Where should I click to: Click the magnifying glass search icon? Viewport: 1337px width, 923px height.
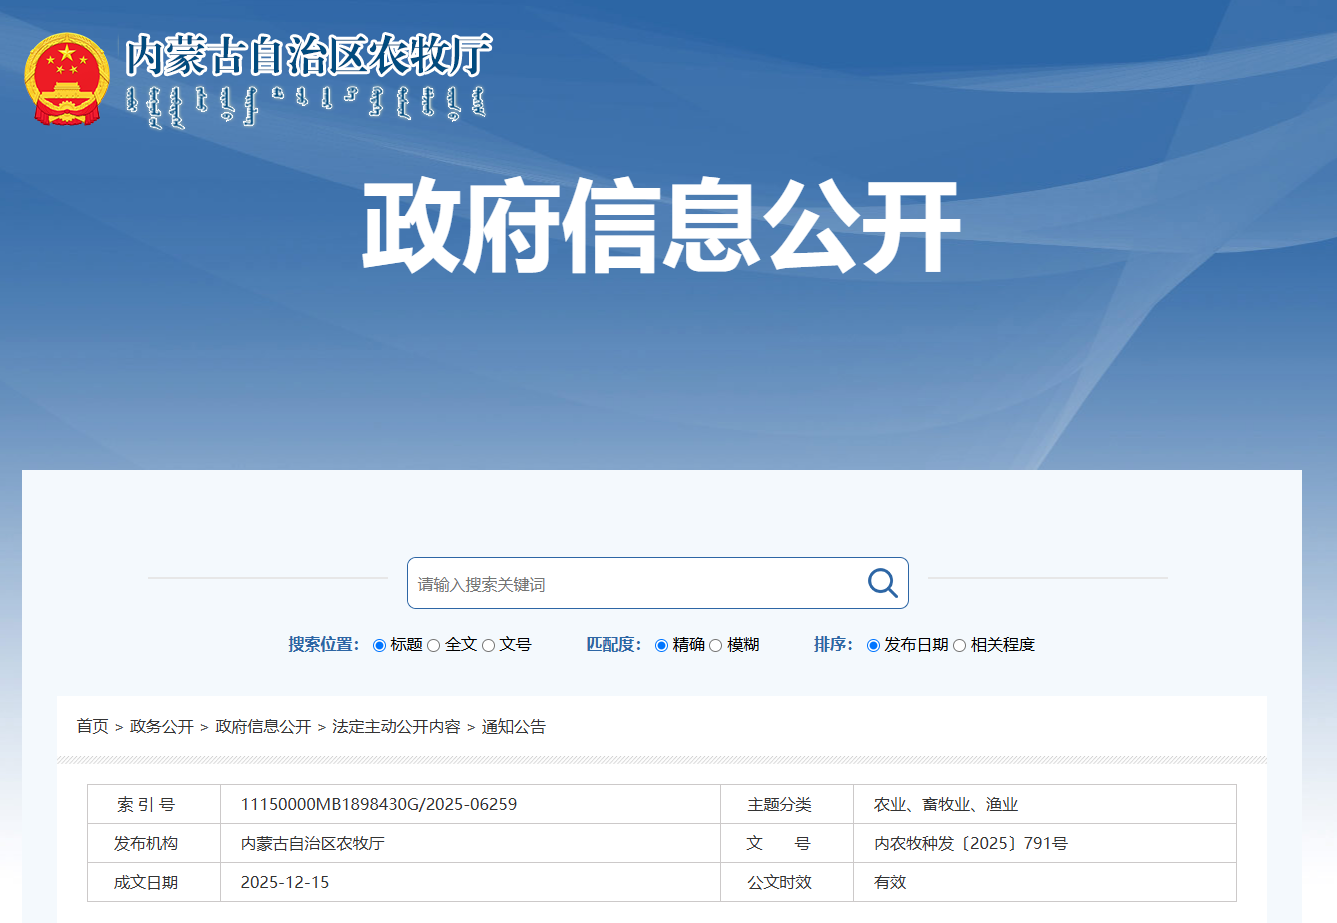tap(882, 583)
